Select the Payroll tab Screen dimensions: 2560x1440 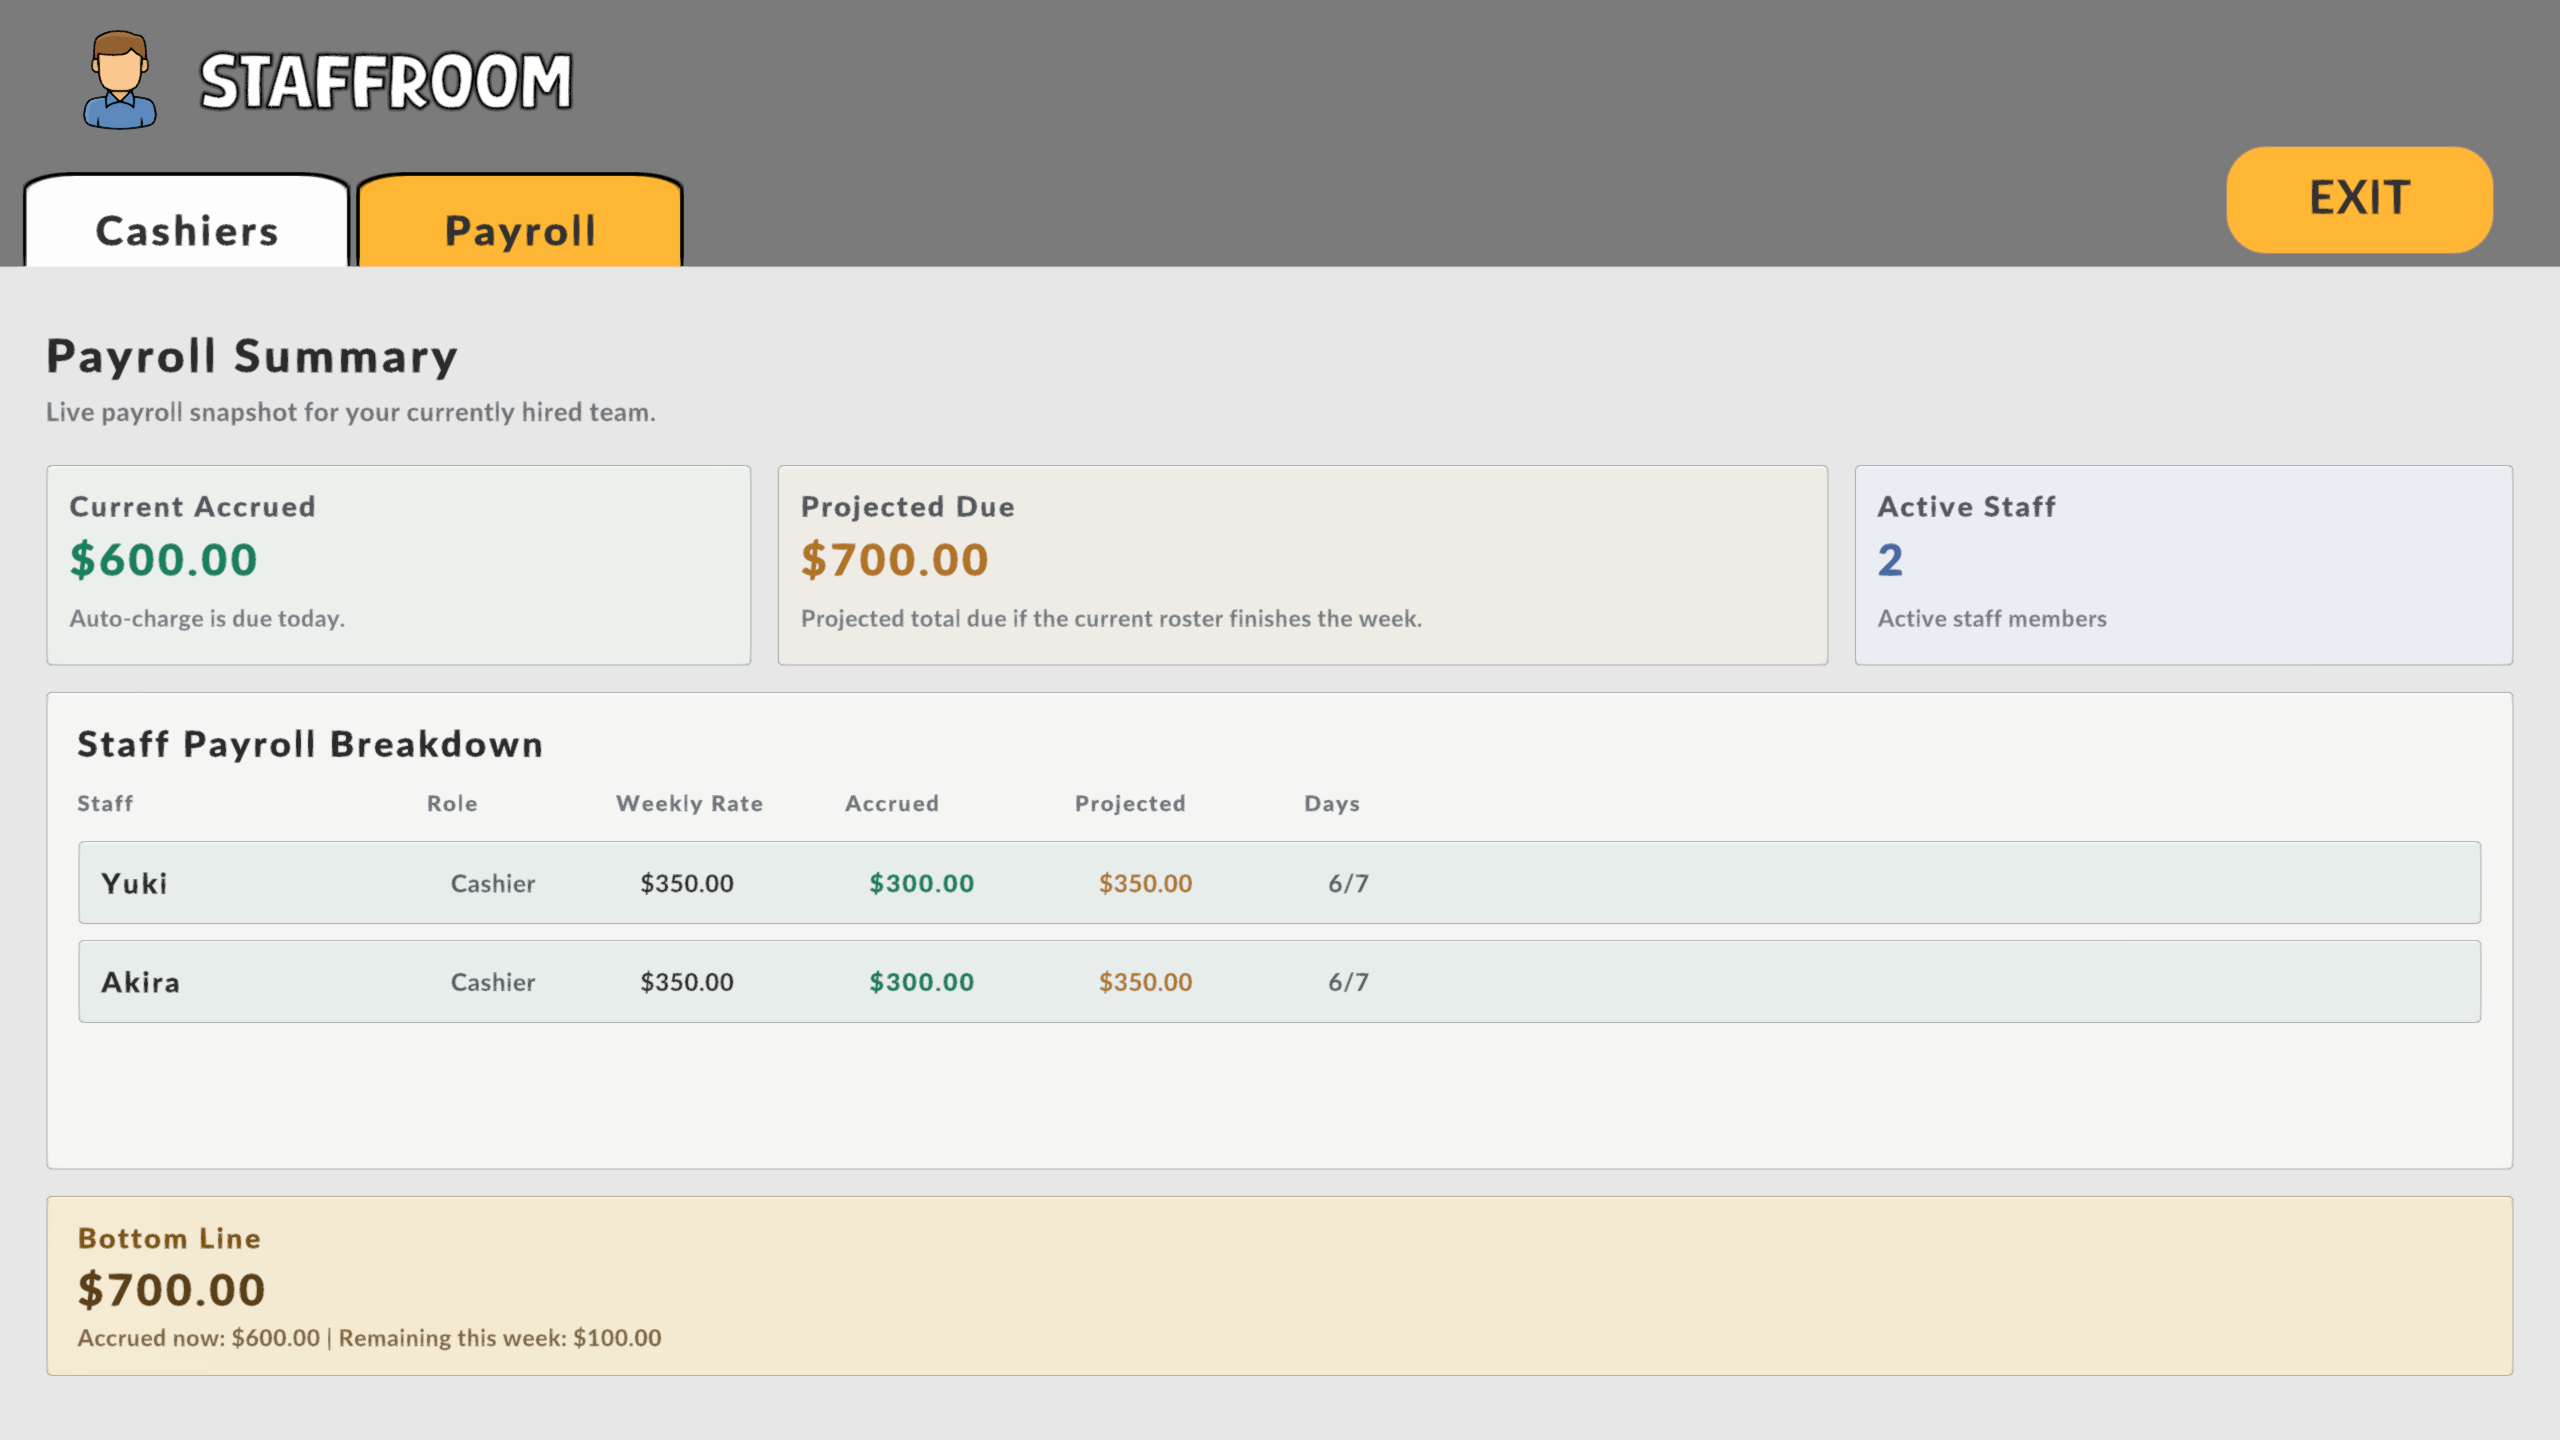coord(520,222)
